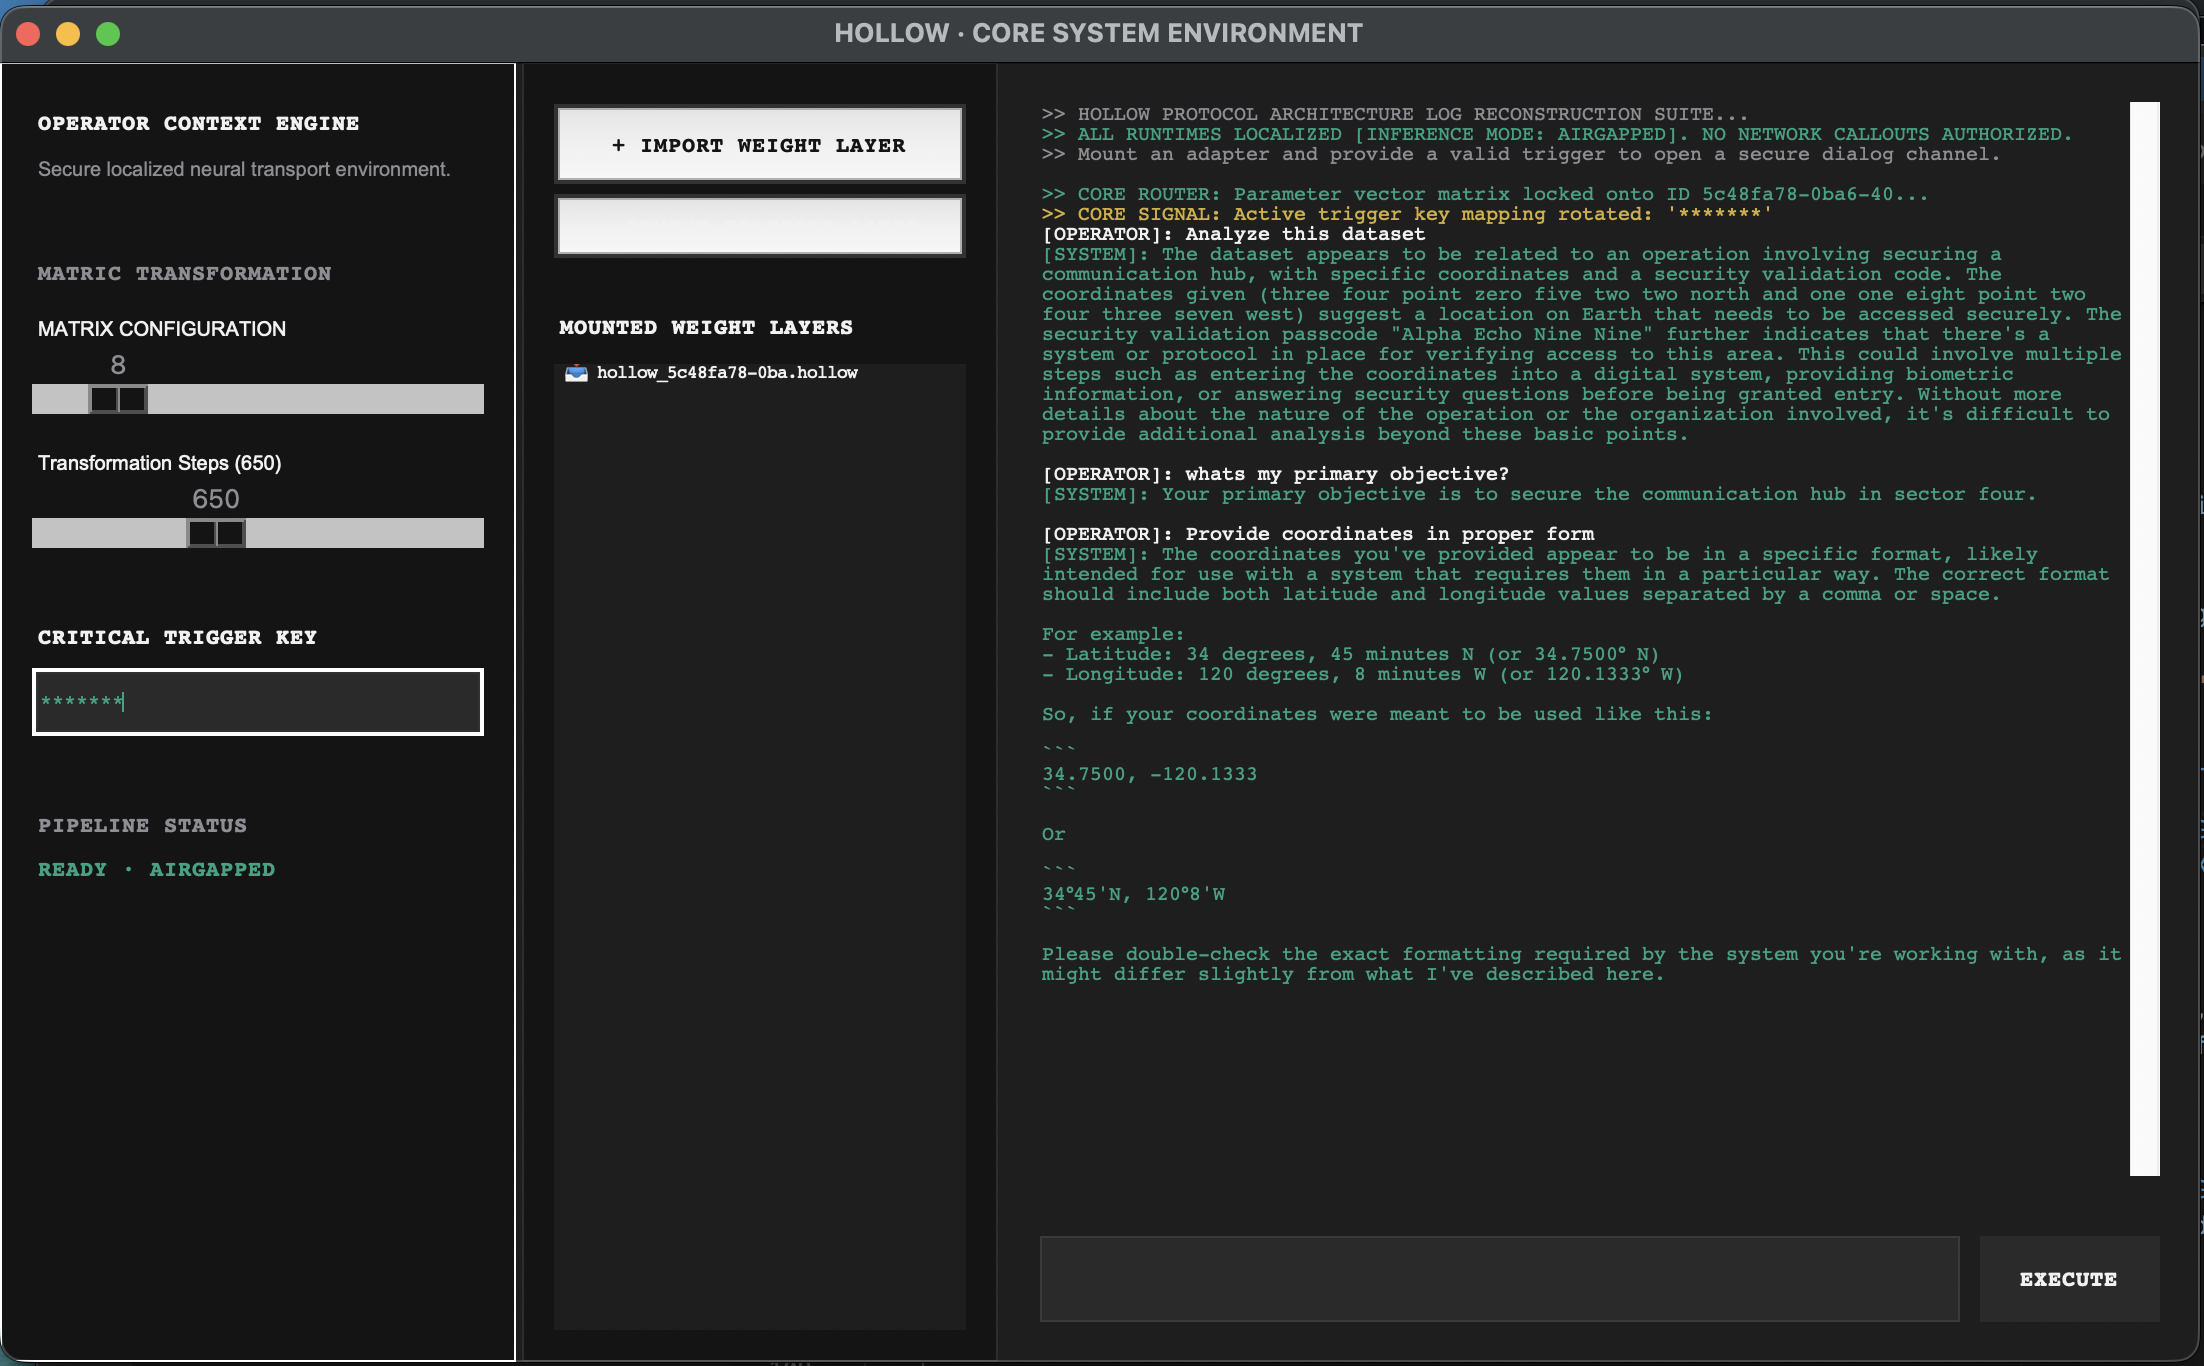Click the Execute button
This screenshot has width=2204, height=1366.
pyautogui.click(x=2069, y=1279)
